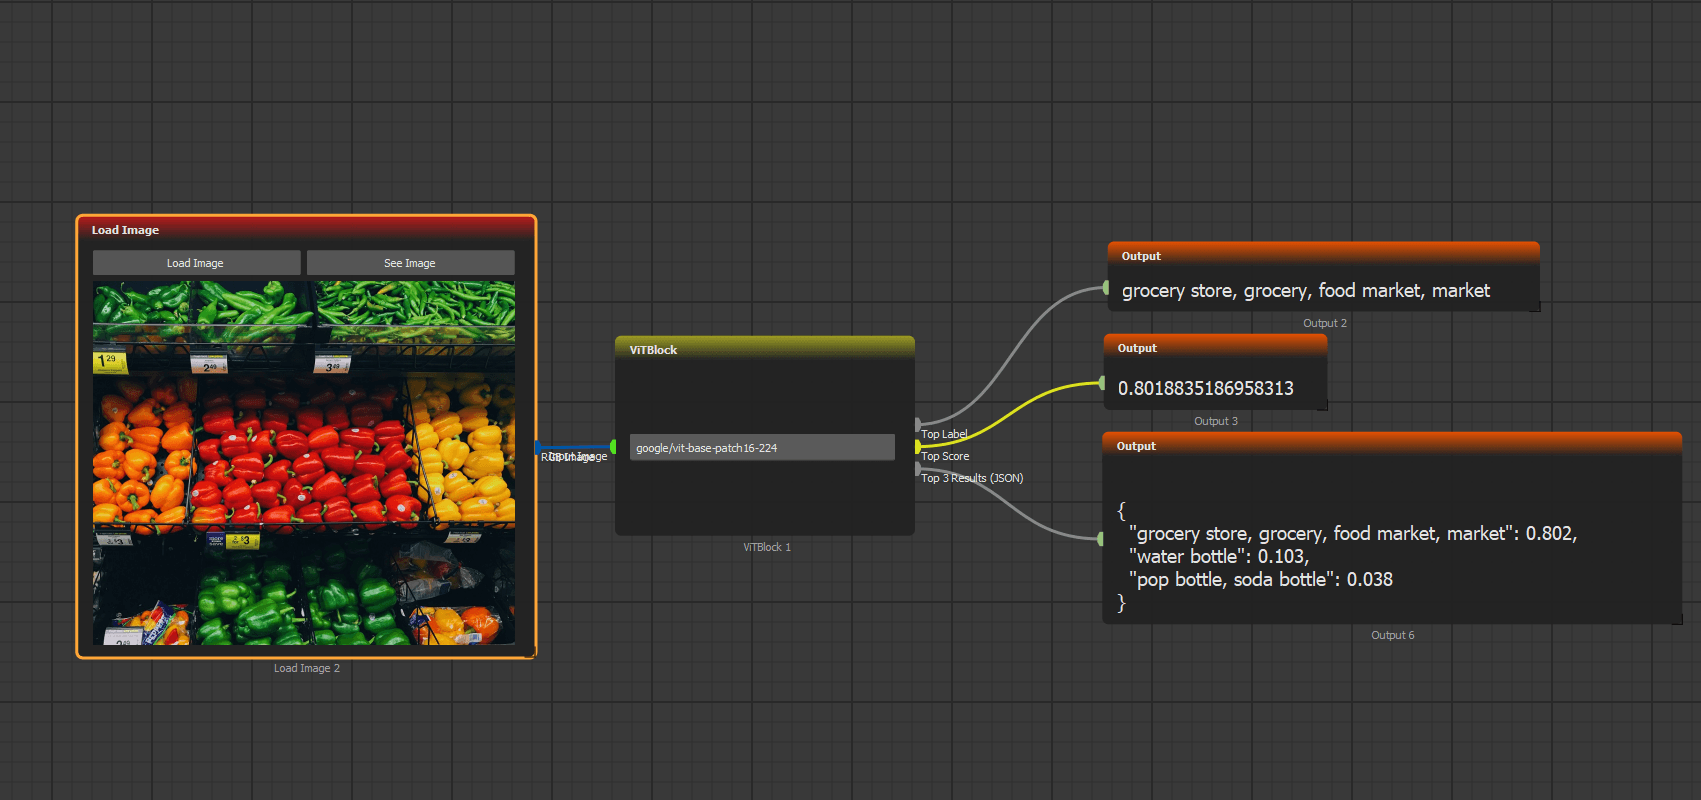This screenshot has height=800, width=1701.
Task: Click the Top Label output port
Action: point(918,425)
